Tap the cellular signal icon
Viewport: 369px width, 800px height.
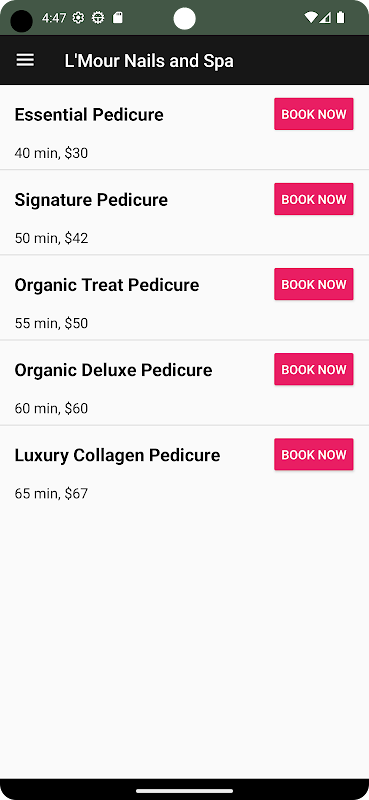tap(325, 18)
